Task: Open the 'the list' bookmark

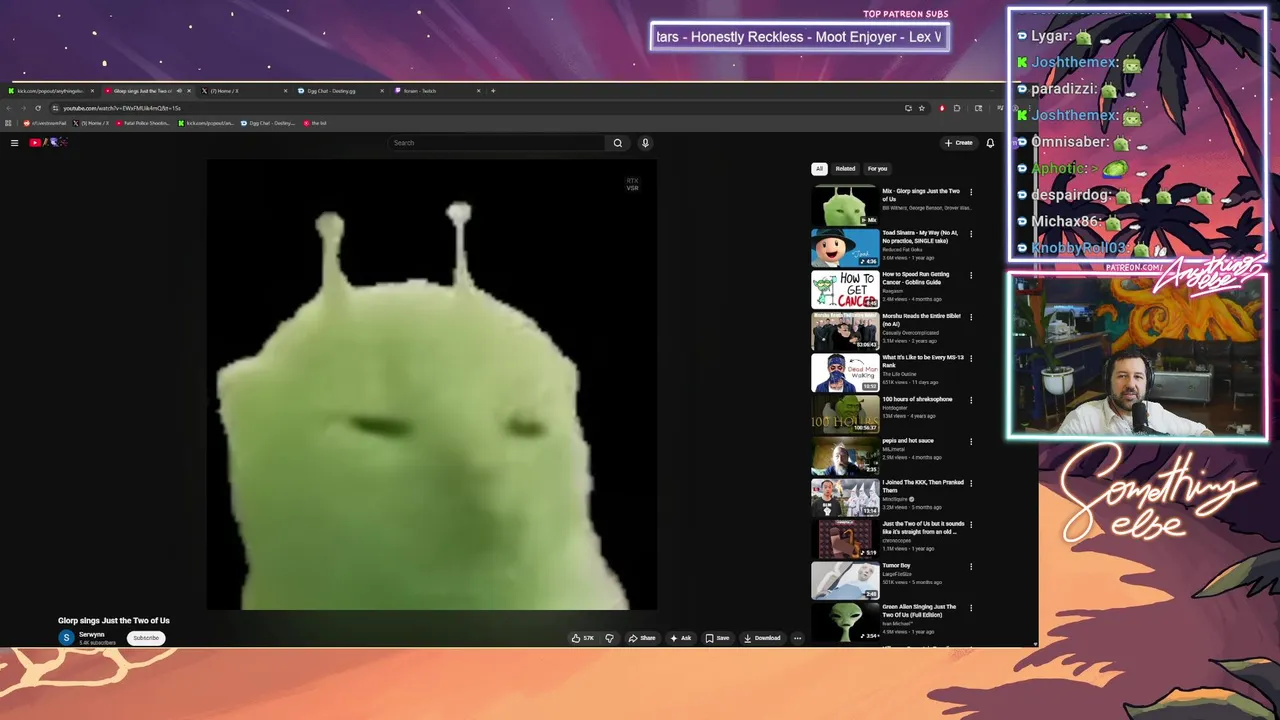Action: [x=315, y=123]
